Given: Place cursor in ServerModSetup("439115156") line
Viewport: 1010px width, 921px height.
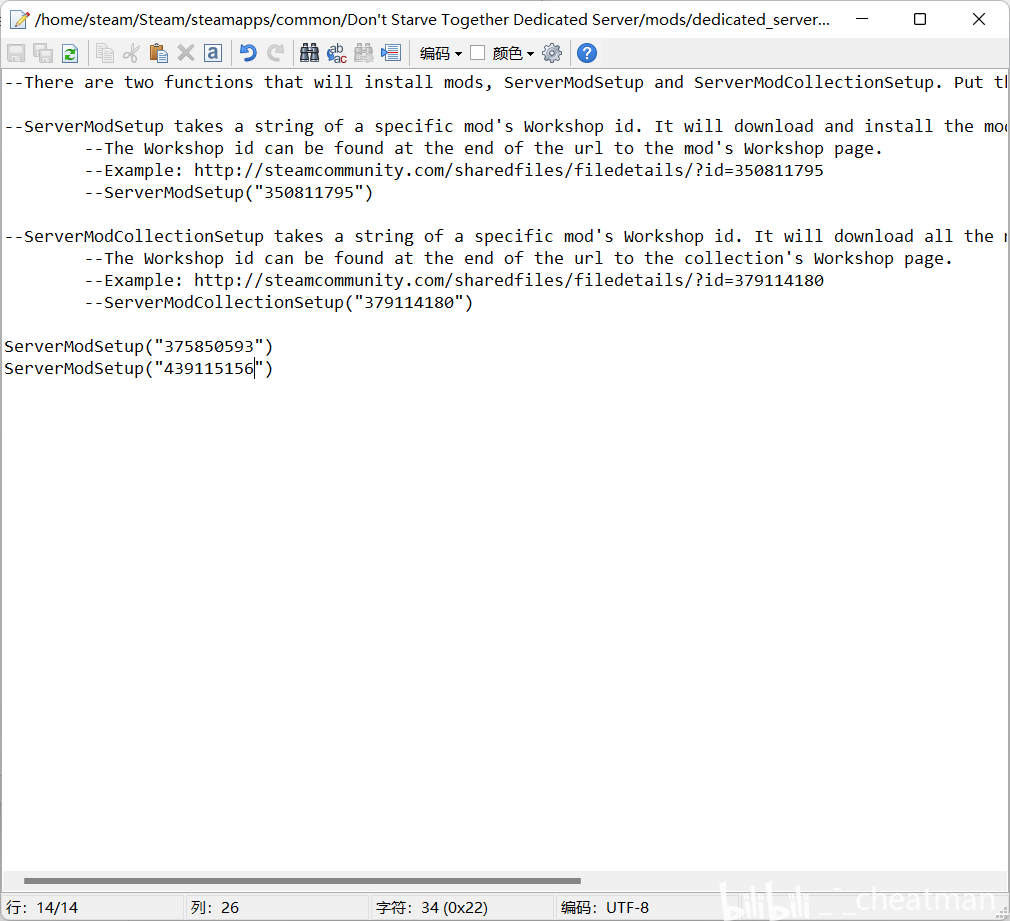Looking at the screenshot, I should pyautogui.click(x=138, y=368).
